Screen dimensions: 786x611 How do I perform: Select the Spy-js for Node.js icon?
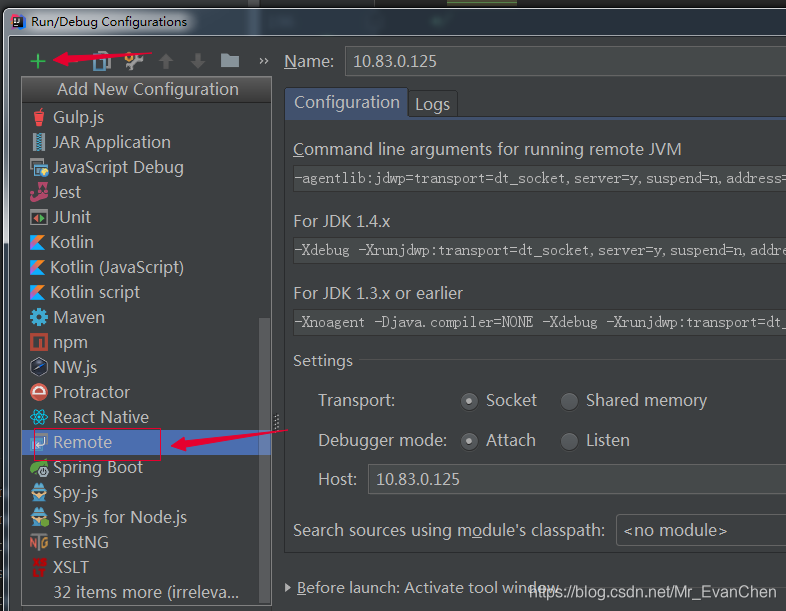coord(39,517)
